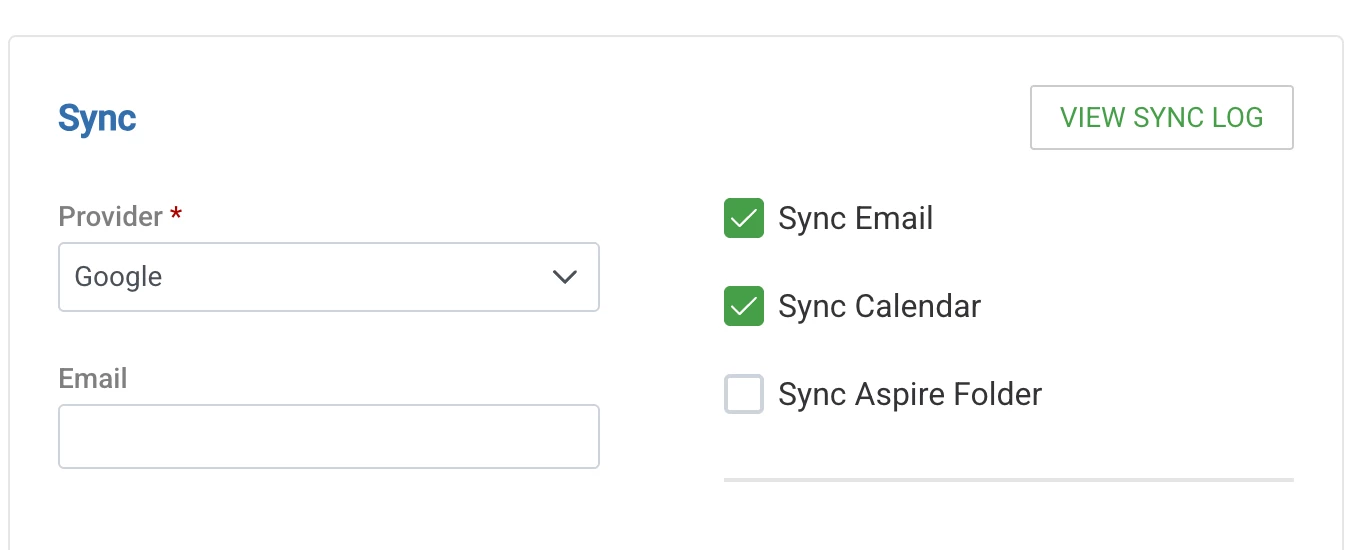Click the Provider field label
This screenshot has width=1358, height=550.
coord(110,216)
